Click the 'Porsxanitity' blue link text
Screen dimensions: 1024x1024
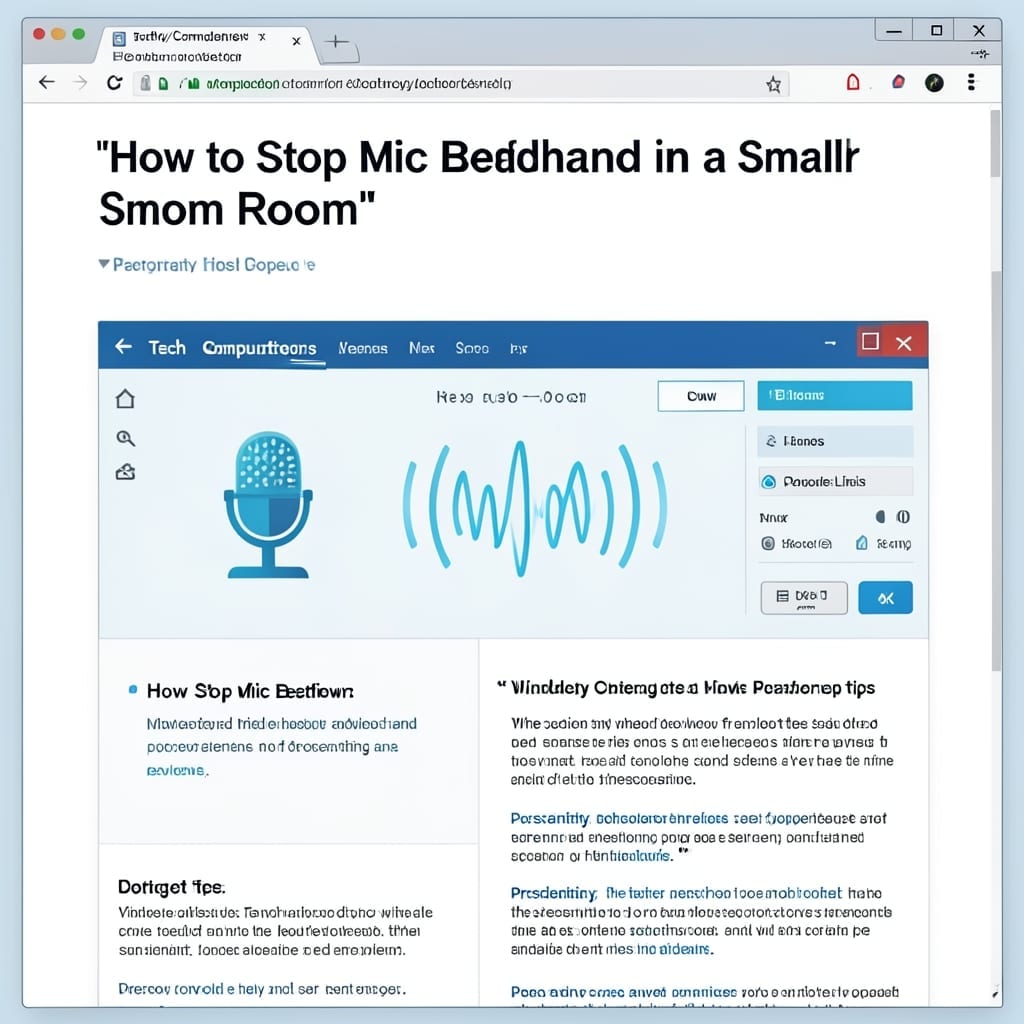pyautogui.click(x=550, y=818)
